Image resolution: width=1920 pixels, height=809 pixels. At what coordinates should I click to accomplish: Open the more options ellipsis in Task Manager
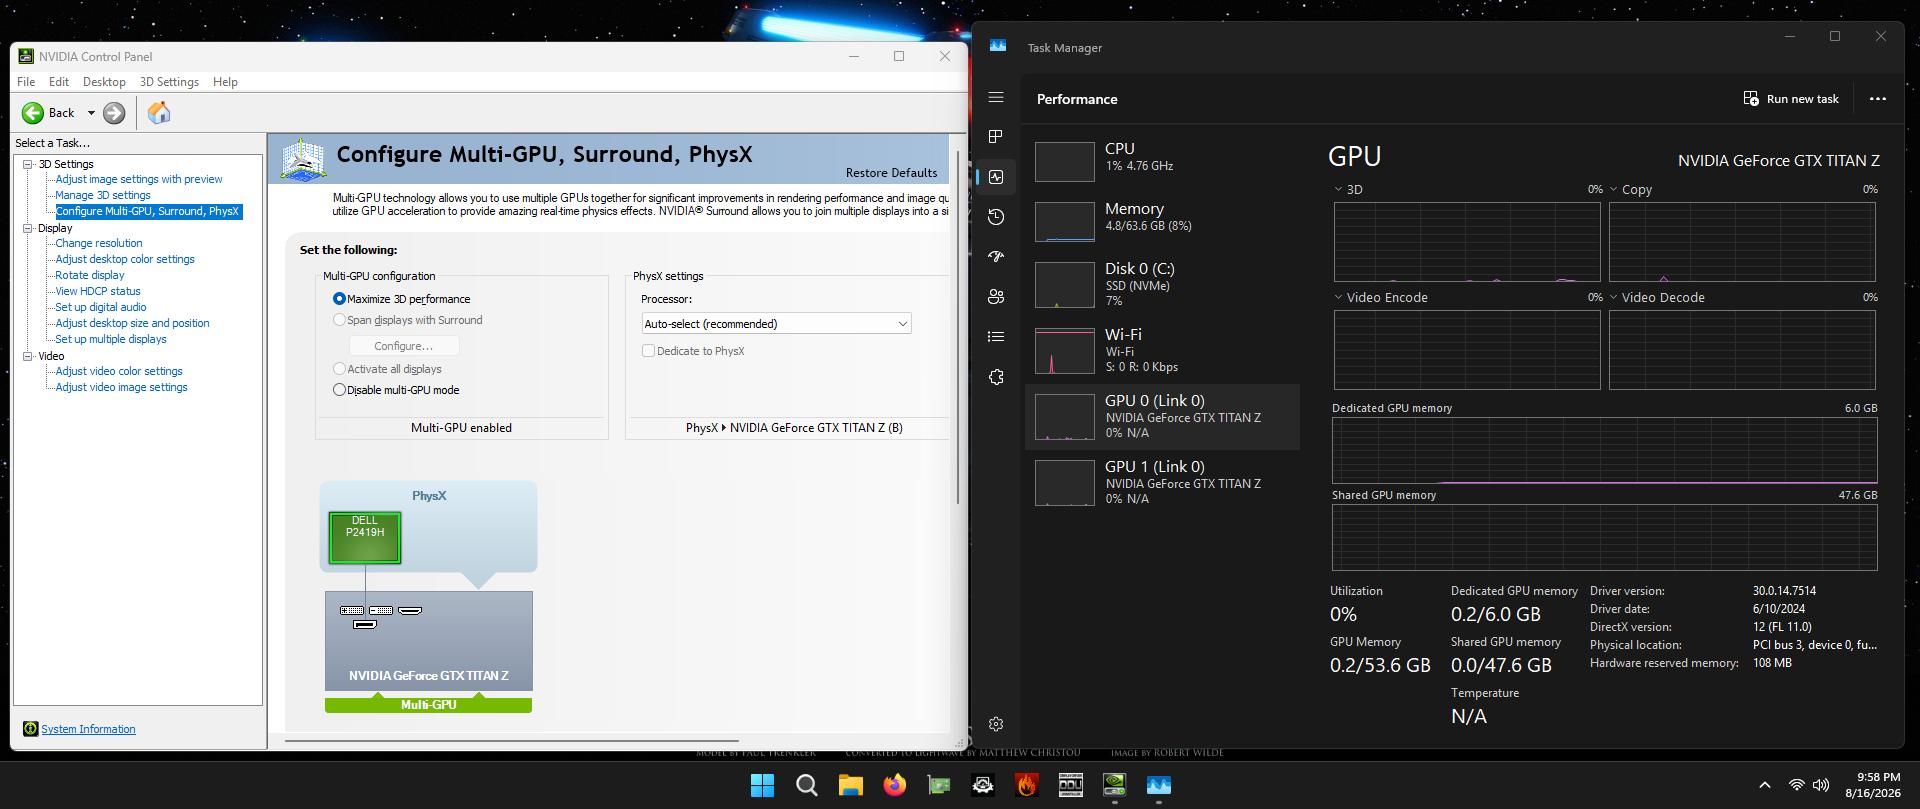[1877, 99]
